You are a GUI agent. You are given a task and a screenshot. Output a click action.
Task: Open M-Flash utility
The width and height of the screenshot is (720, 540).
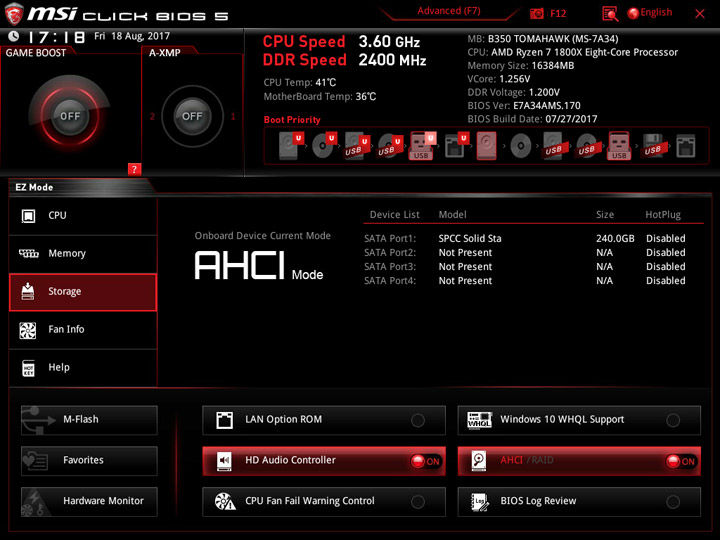point(89,420)
